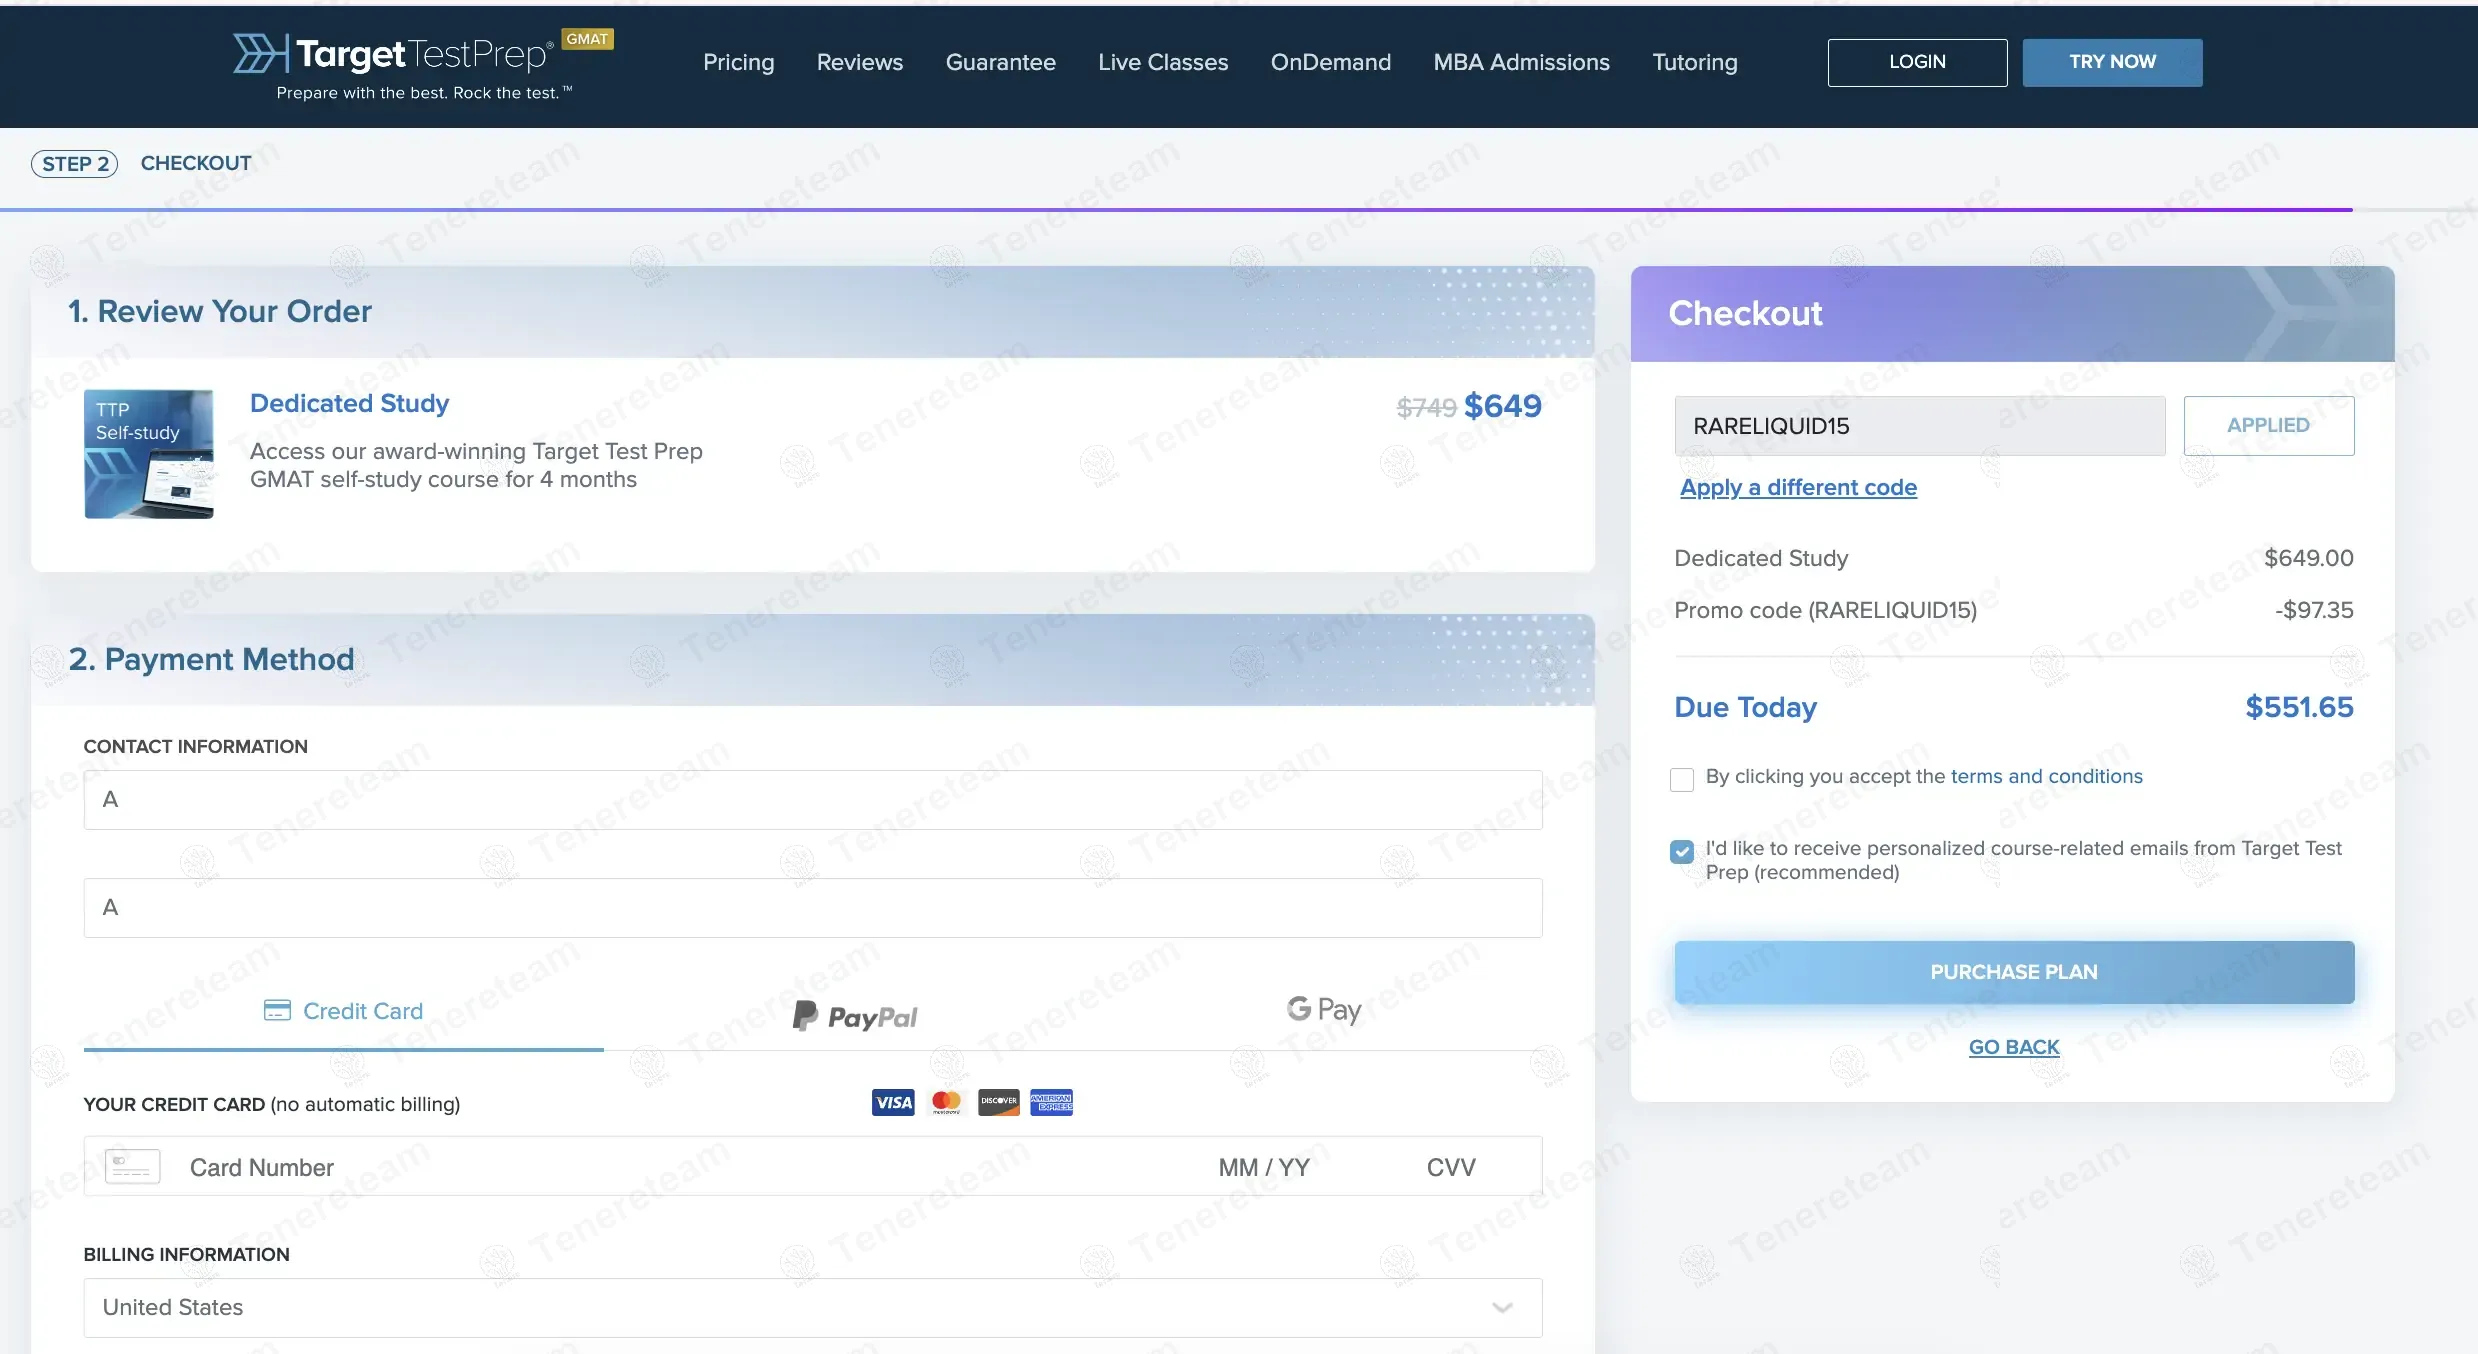Expand the United States country dropdown
This screenshot has height=1354, width=2478.
[x=812, y=1307]
